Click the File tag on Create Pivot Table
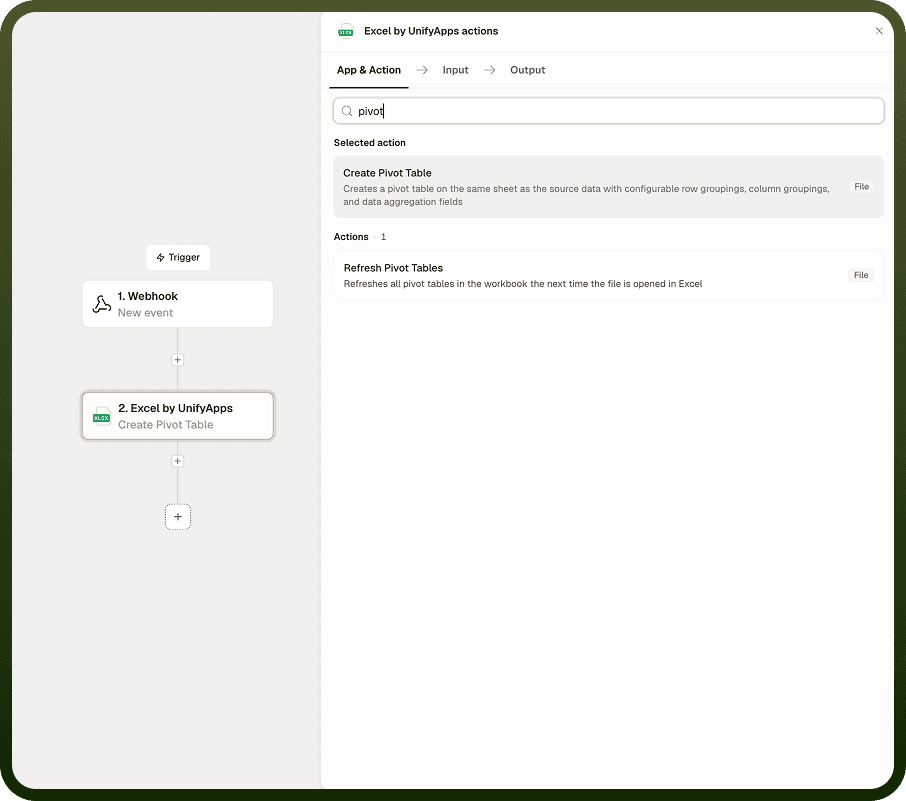Image resolution: width=906 pixels, height=801 pixels. [x=862, y=187]
